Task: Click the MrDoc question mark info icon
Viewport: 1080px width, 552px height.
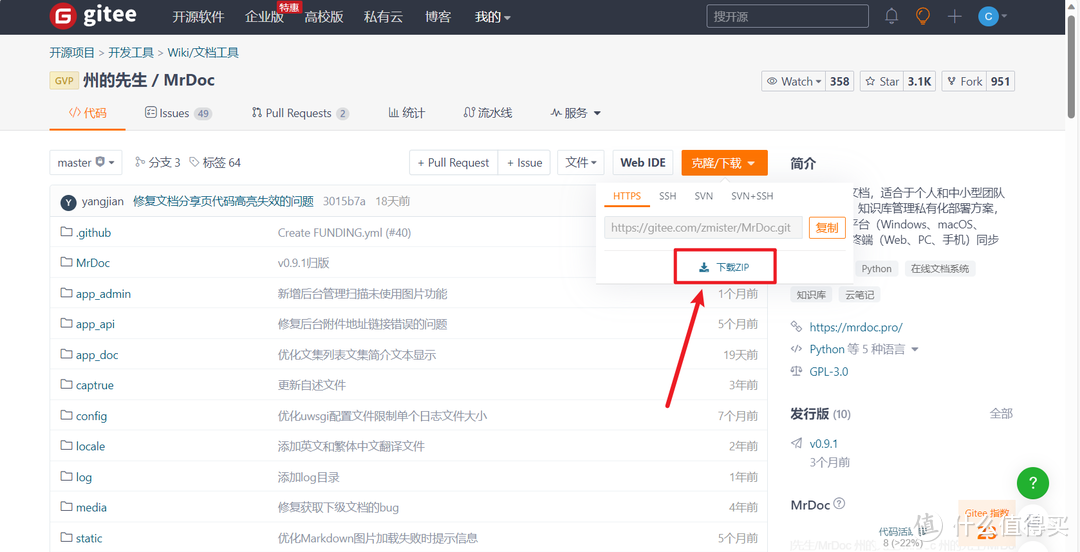Action: (839, 504)
